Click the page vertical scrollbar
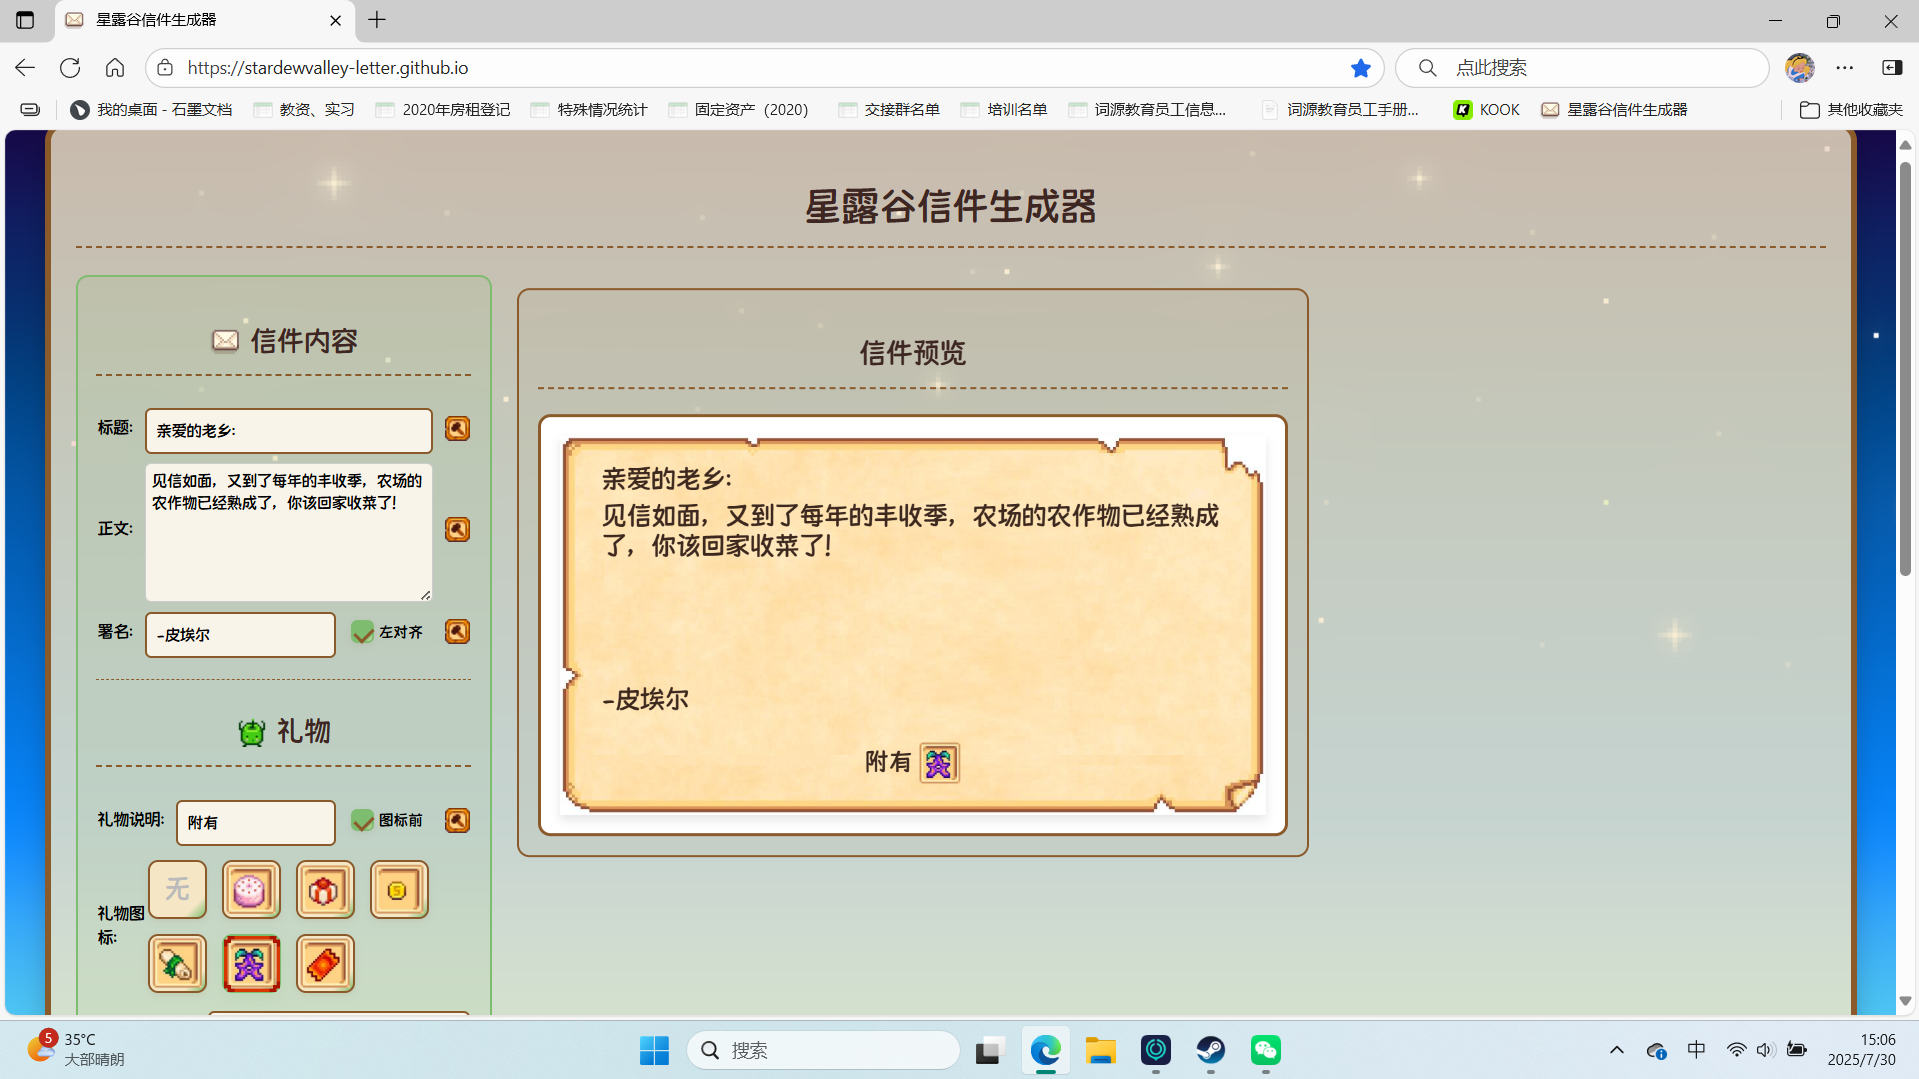This screenshot has height=1079, width=1919. pos(1905,367)
